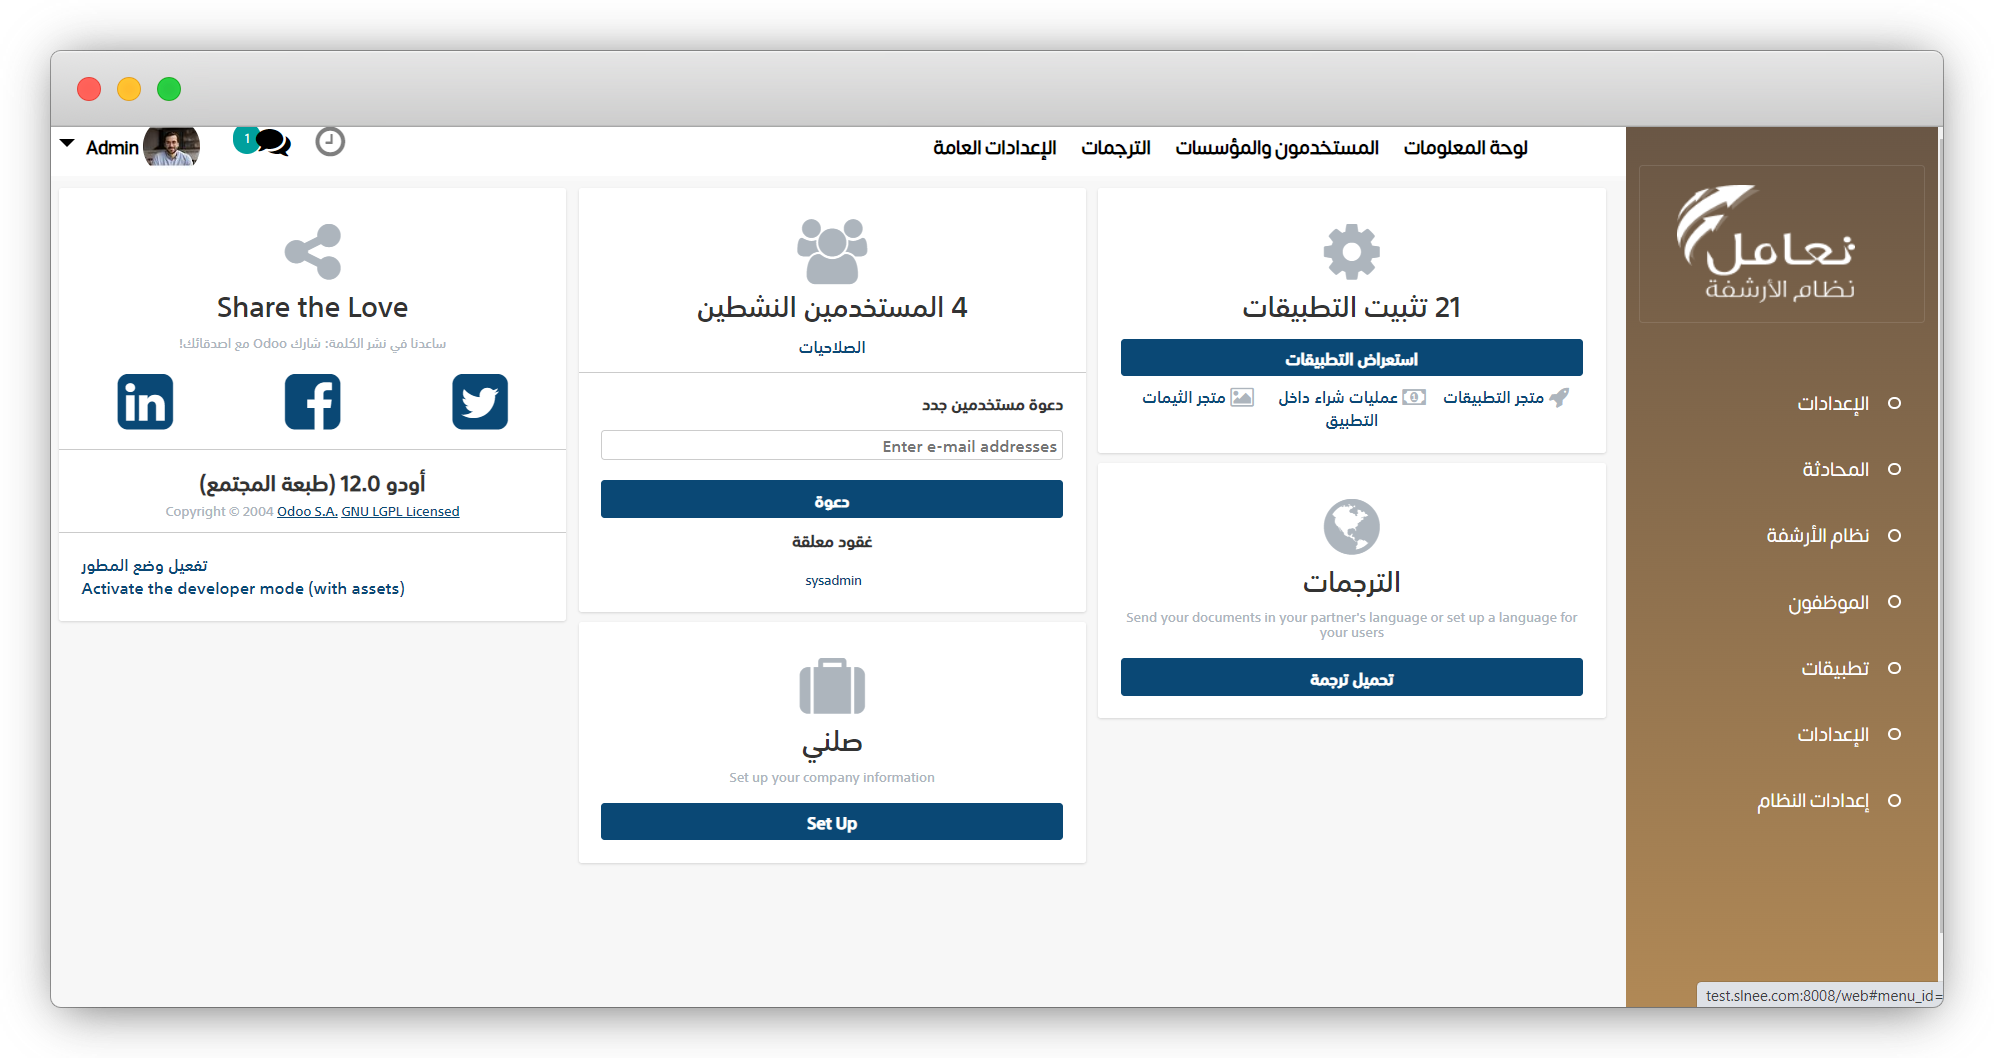Open the المستخدمون والمؤسسات top menu
Viewport: 1994px width, 1058px height.
(x=1276, y=148)
